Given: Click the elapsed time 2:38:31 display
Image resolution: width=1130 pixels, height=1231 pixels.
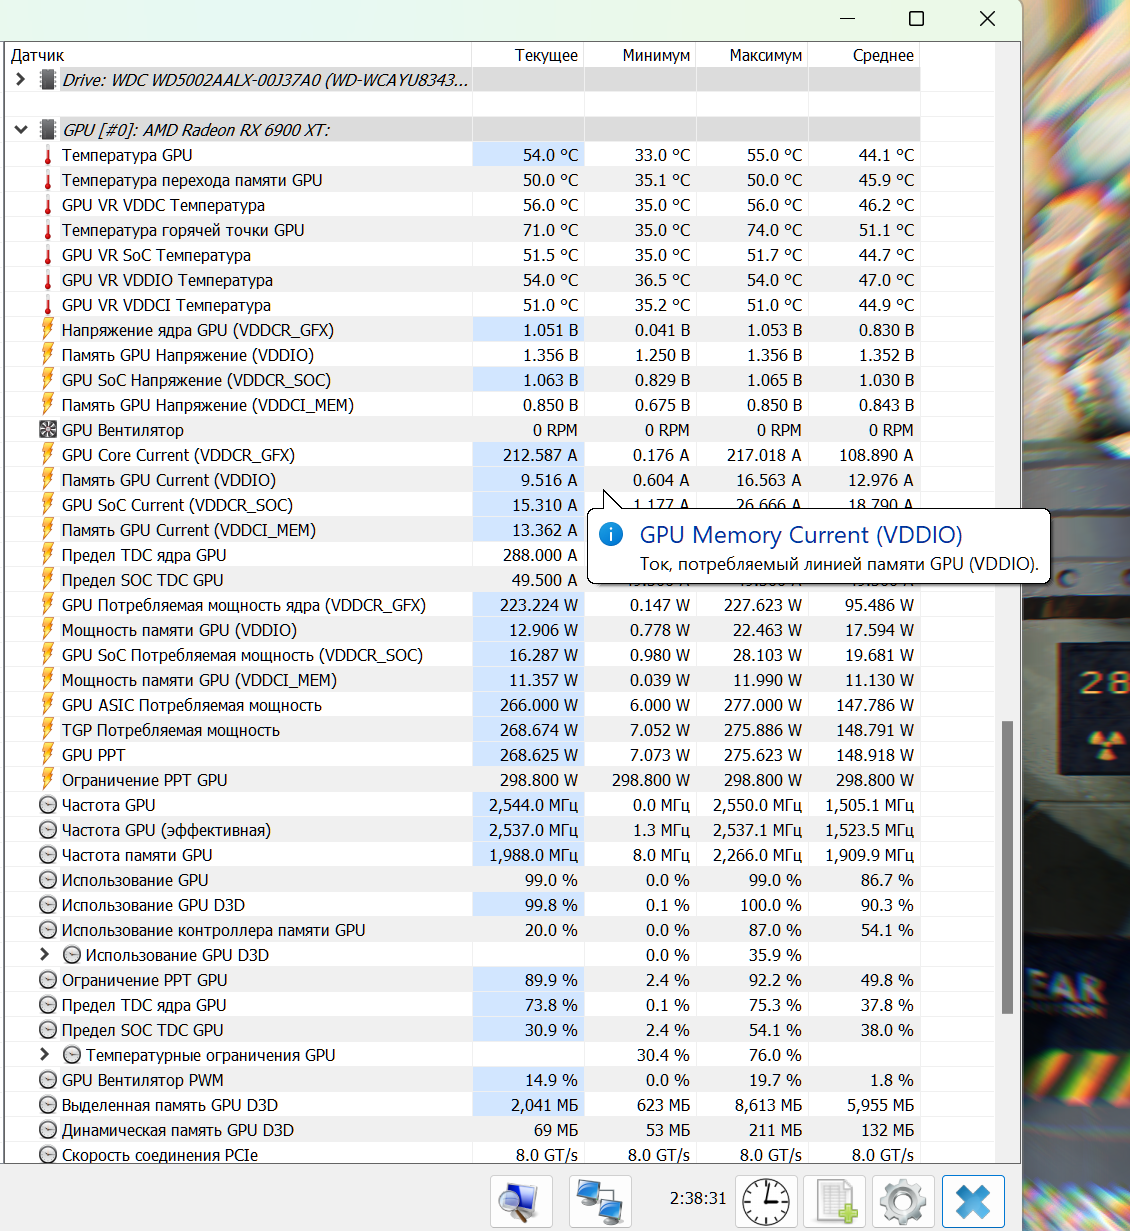Looking at the screenshot, I should 698,1198.
